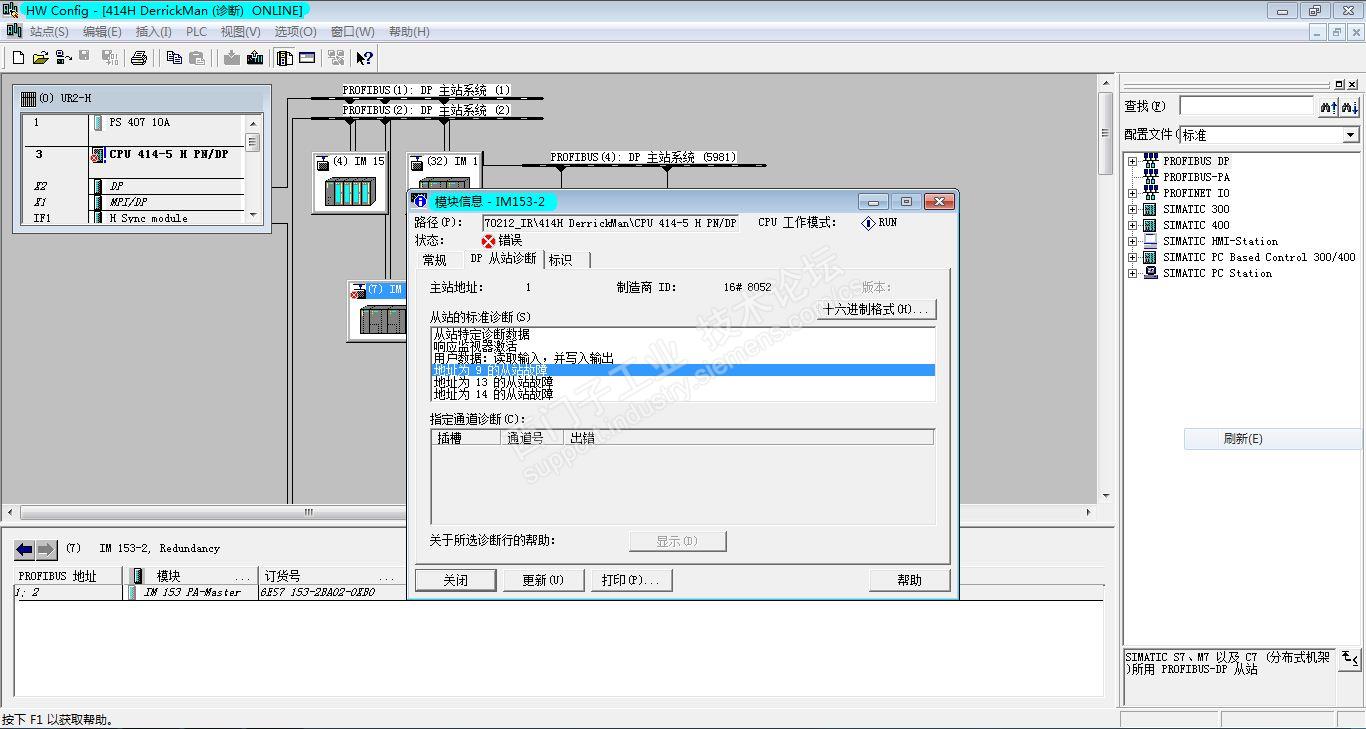Click the Copy toolbar icon

(174, 58)
